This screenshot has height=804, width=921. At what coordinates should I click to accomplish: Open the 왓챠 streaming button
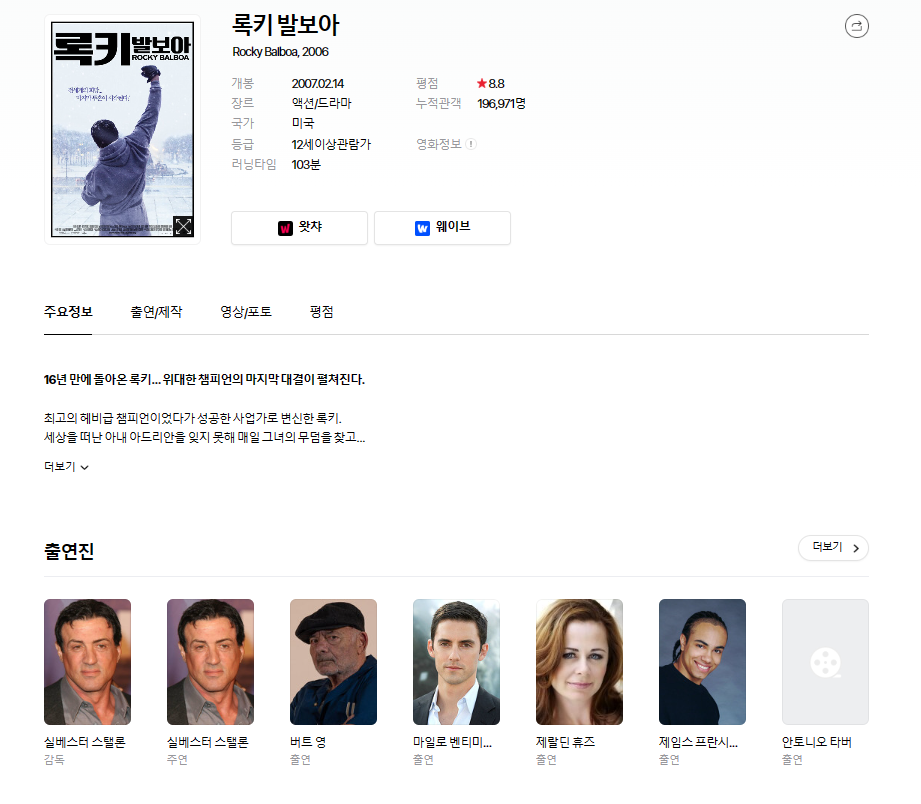click(x=299, y=228)
